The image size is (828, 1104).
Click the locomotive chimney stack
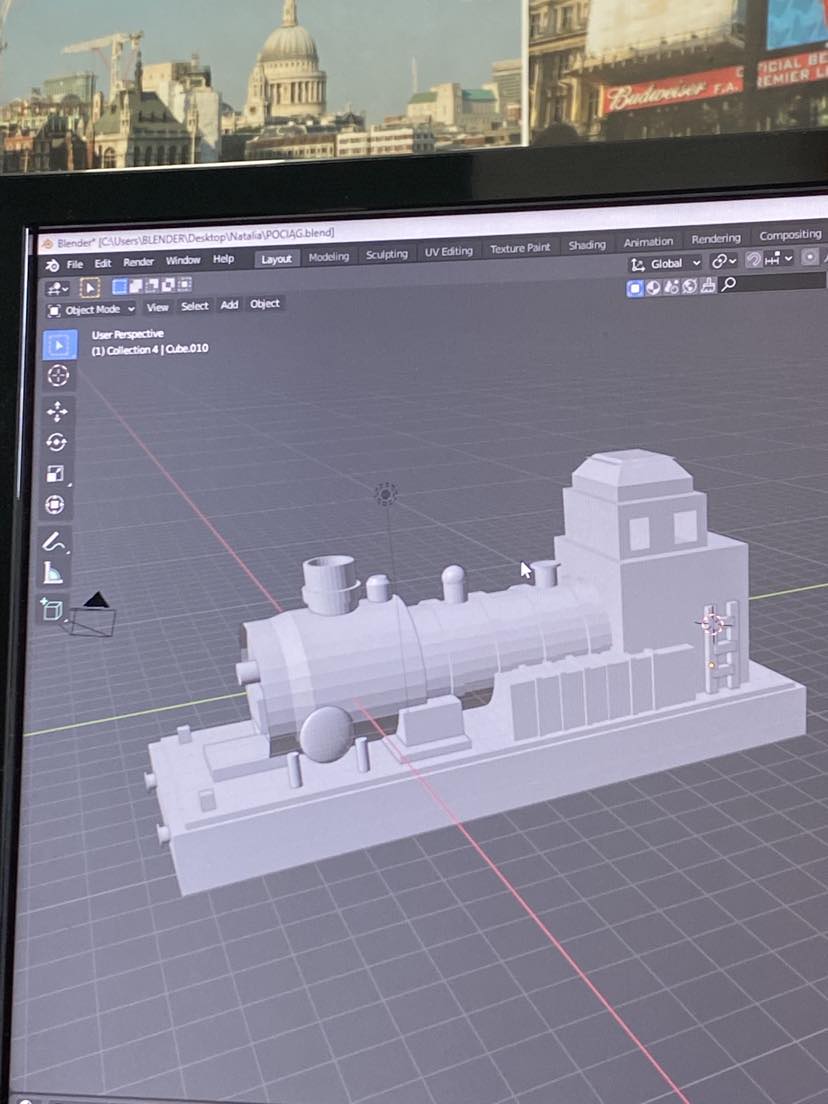pyautogui.click(x=329, y=584)
